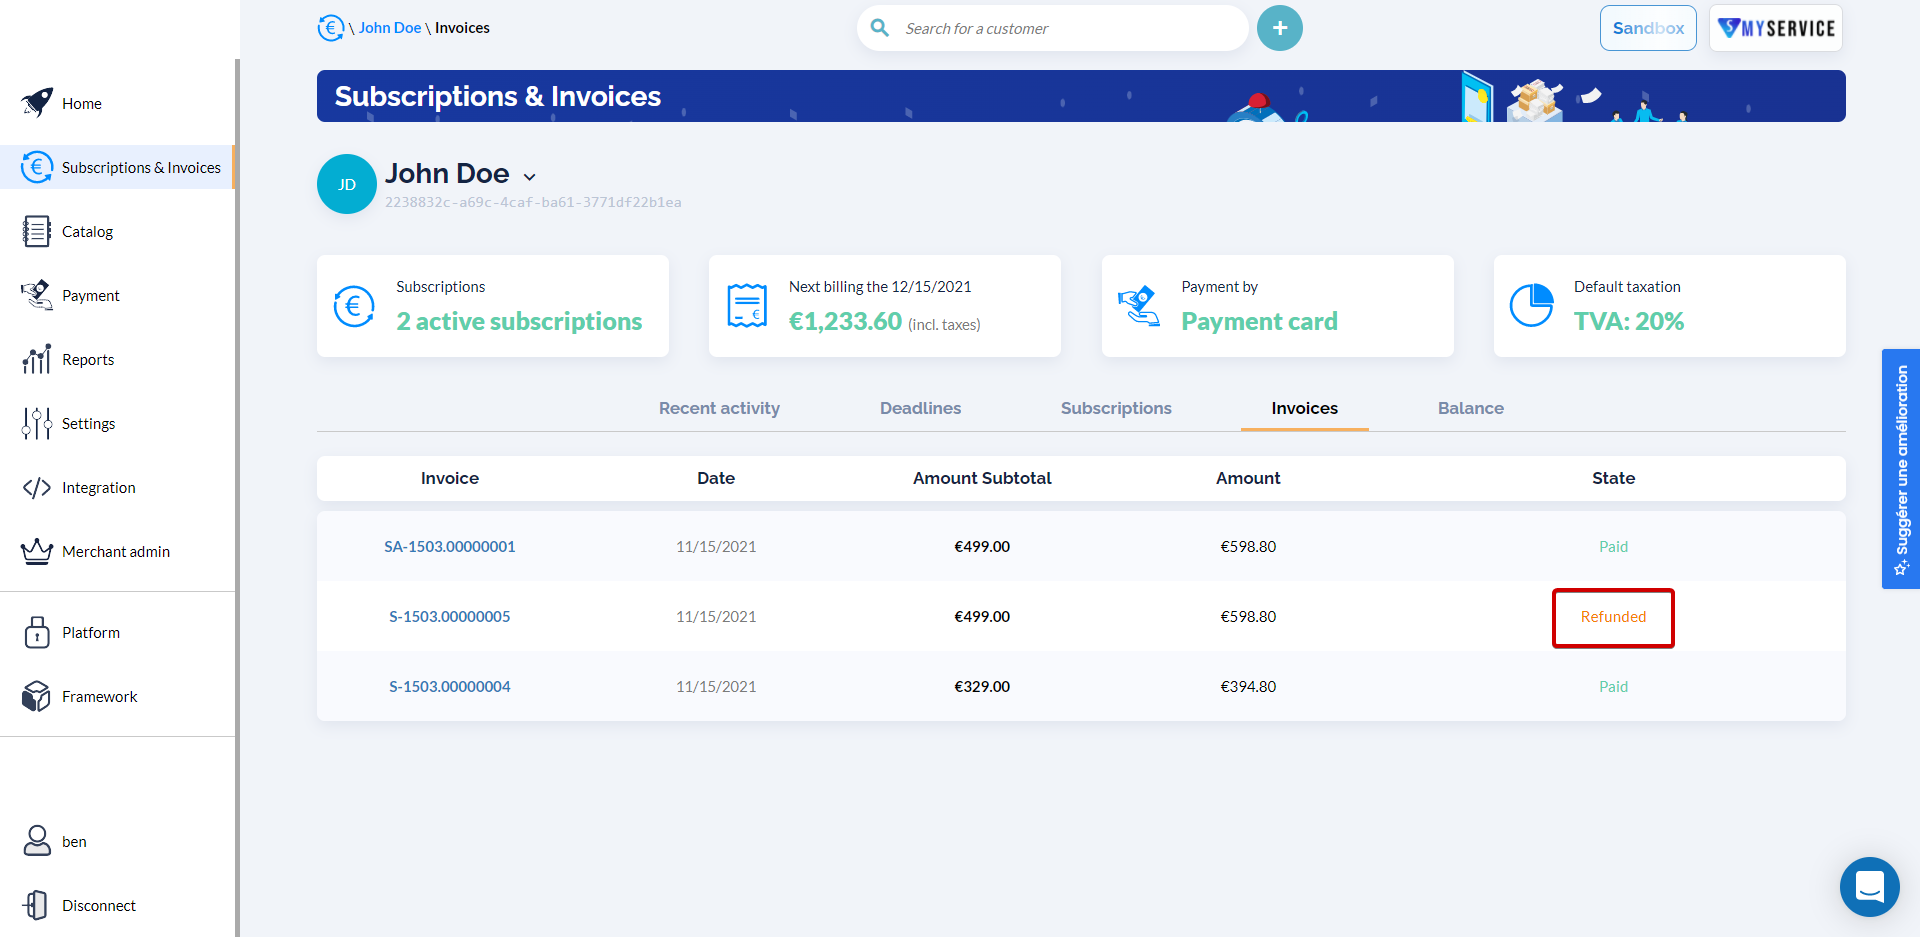This screenshot has height=937, width=1920.
Task: Open invoice SA-1503.00000001
Action: [x=450, y=546]
